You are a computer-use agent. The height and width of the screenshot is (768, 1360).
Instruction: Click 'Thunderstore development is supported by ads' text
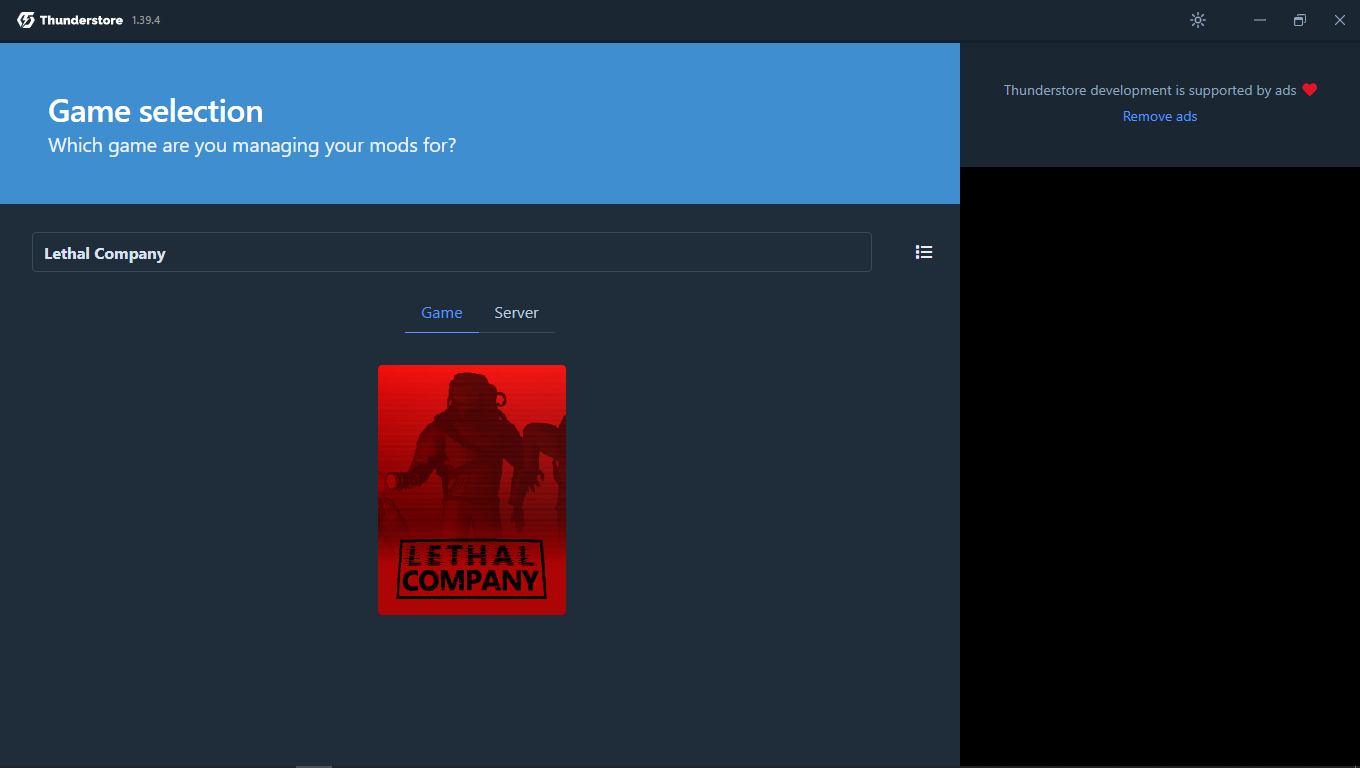pos(1150,90)
